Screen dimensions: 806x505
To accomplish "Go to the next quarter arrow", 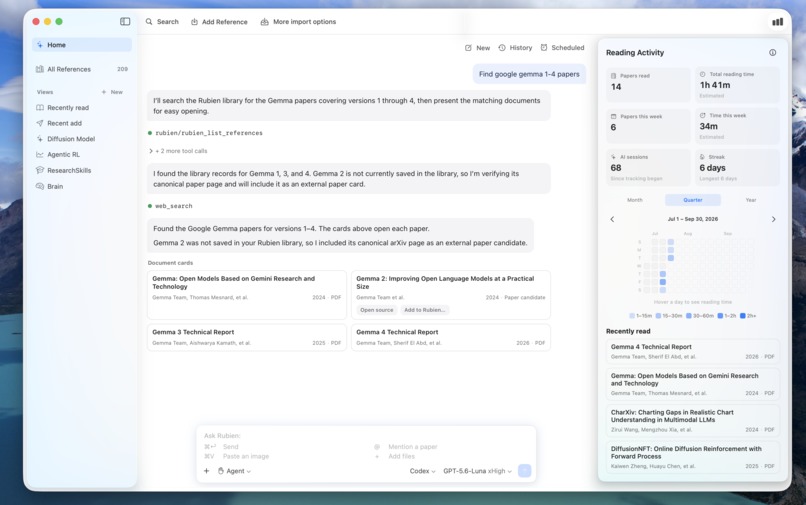I will [774, 219].
